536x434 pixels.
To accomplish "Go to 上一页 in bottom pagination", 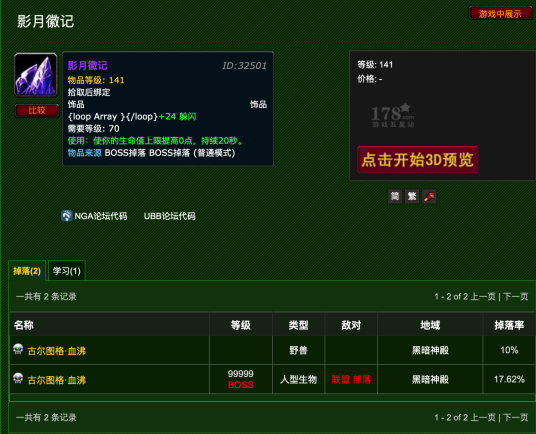I will tap(483, 417).
